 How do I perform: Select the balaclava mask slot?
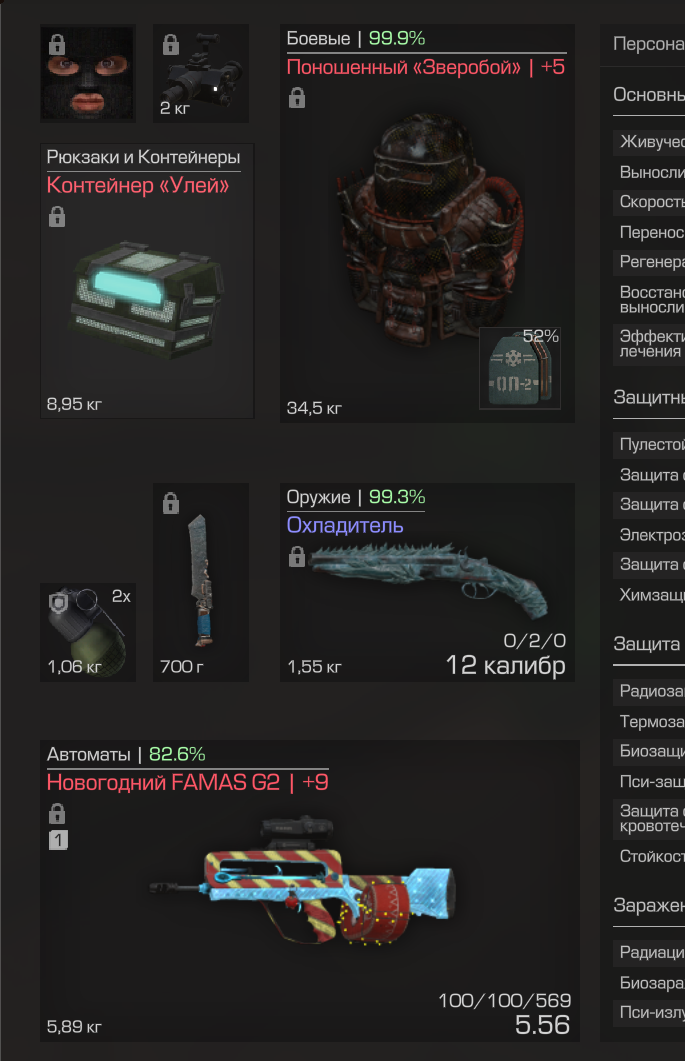click(88, 74)
